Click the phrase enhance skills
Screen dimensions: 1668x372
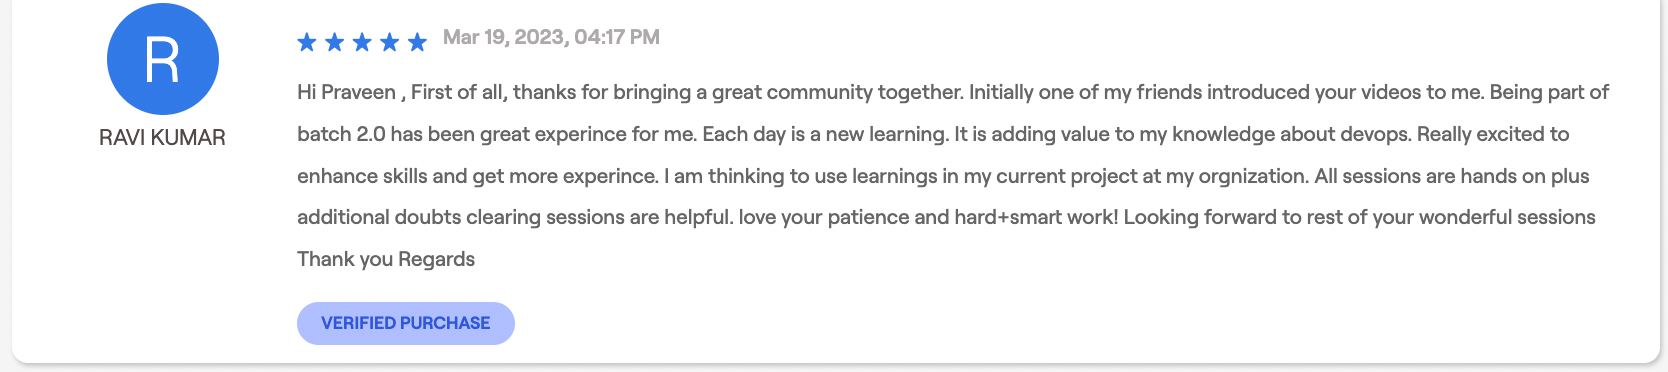[382, 176]
